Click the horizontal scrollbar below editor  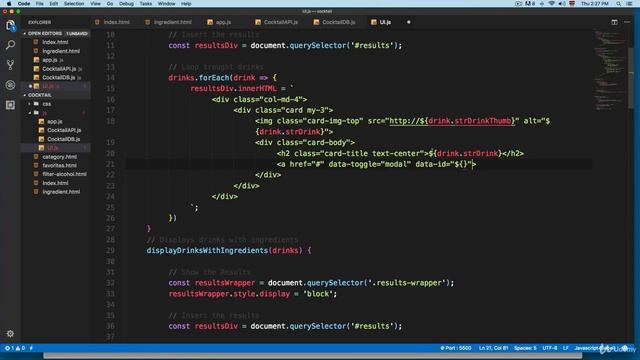[313, 356]
